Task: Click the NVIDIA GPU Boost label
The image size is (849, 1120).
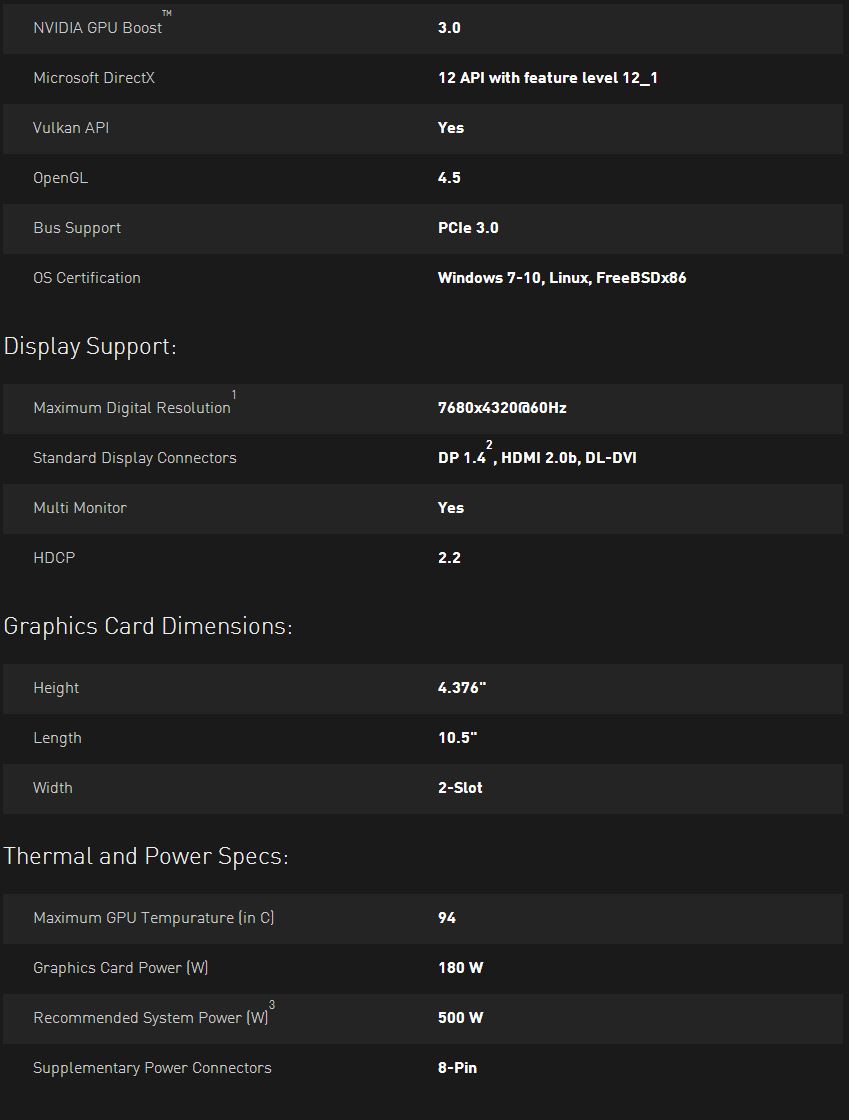Action: pos(98,28)
